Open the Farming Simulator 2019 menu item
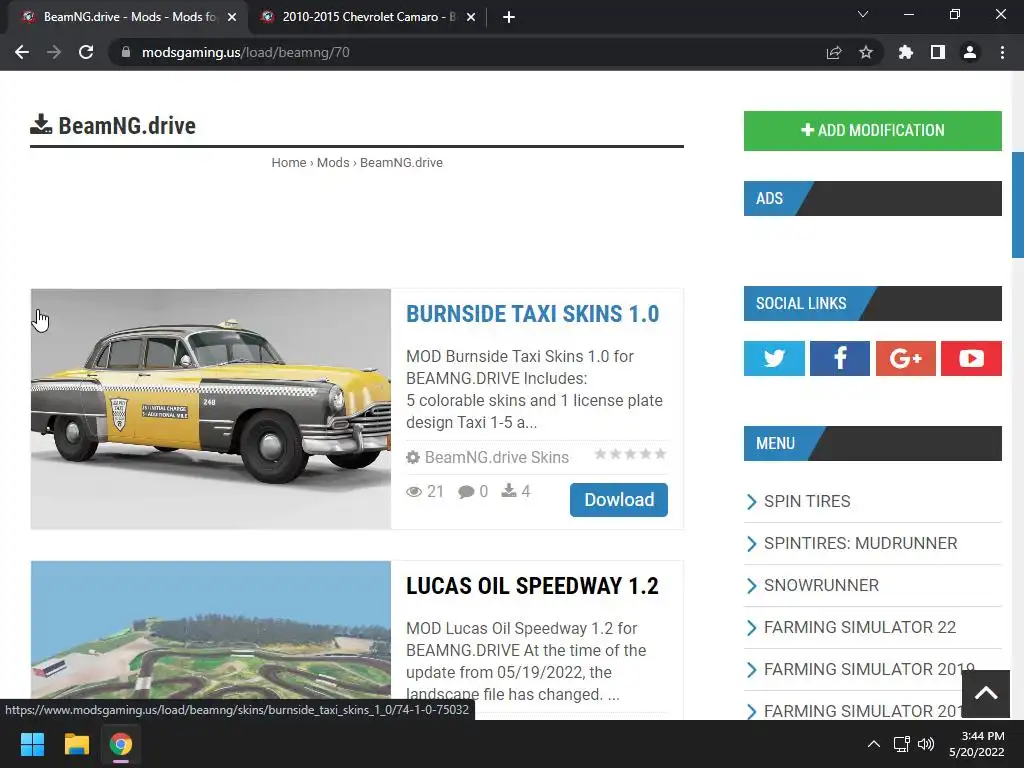This screenshot has height=768, width=1024. click(869, 669)
